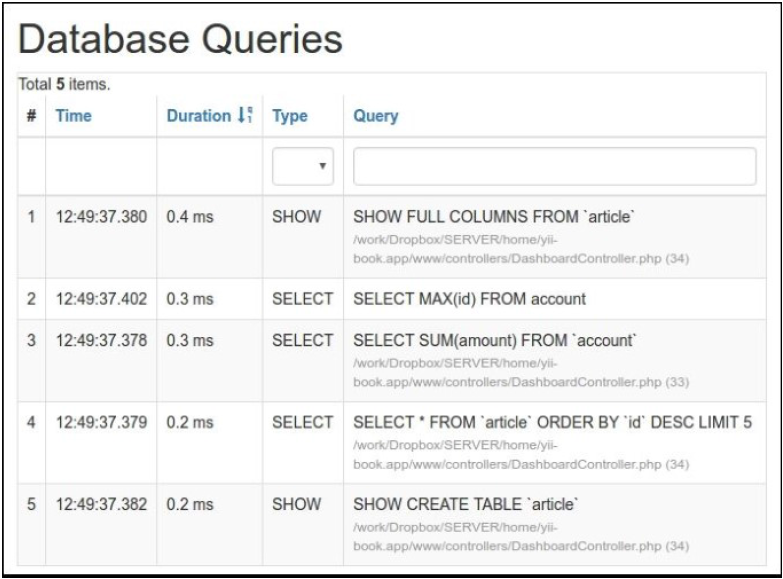Click the SELECT MAX(id) FROM account query
Viewport: 783px width, 579px height.
tap(469, 299)
